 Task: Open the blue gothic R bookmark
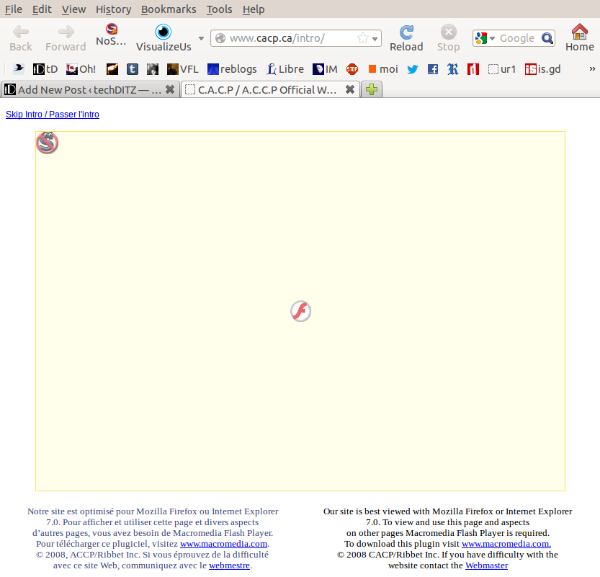point(453,69)
